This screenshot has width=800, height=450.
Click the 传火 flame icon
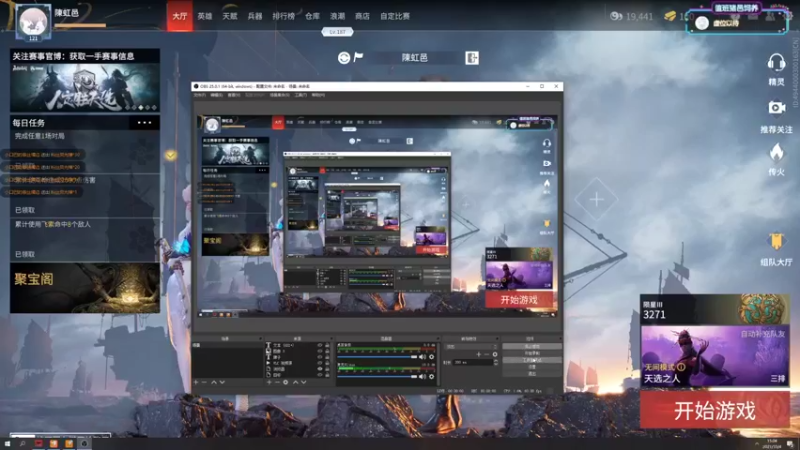tap(777, 153)
